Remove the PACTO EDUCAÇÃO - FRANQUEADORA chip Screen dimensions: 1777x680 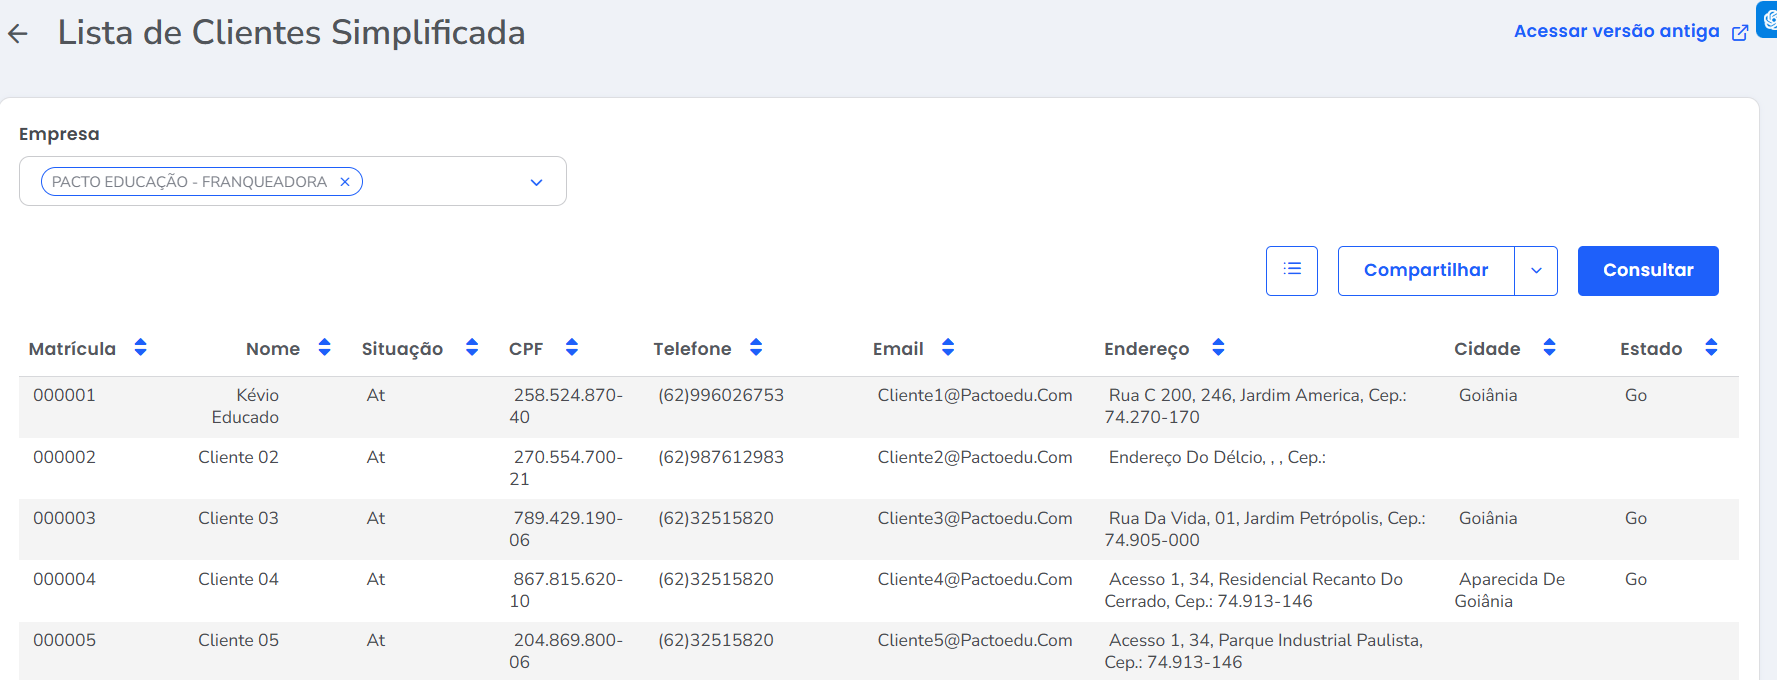tap(345, 182)
